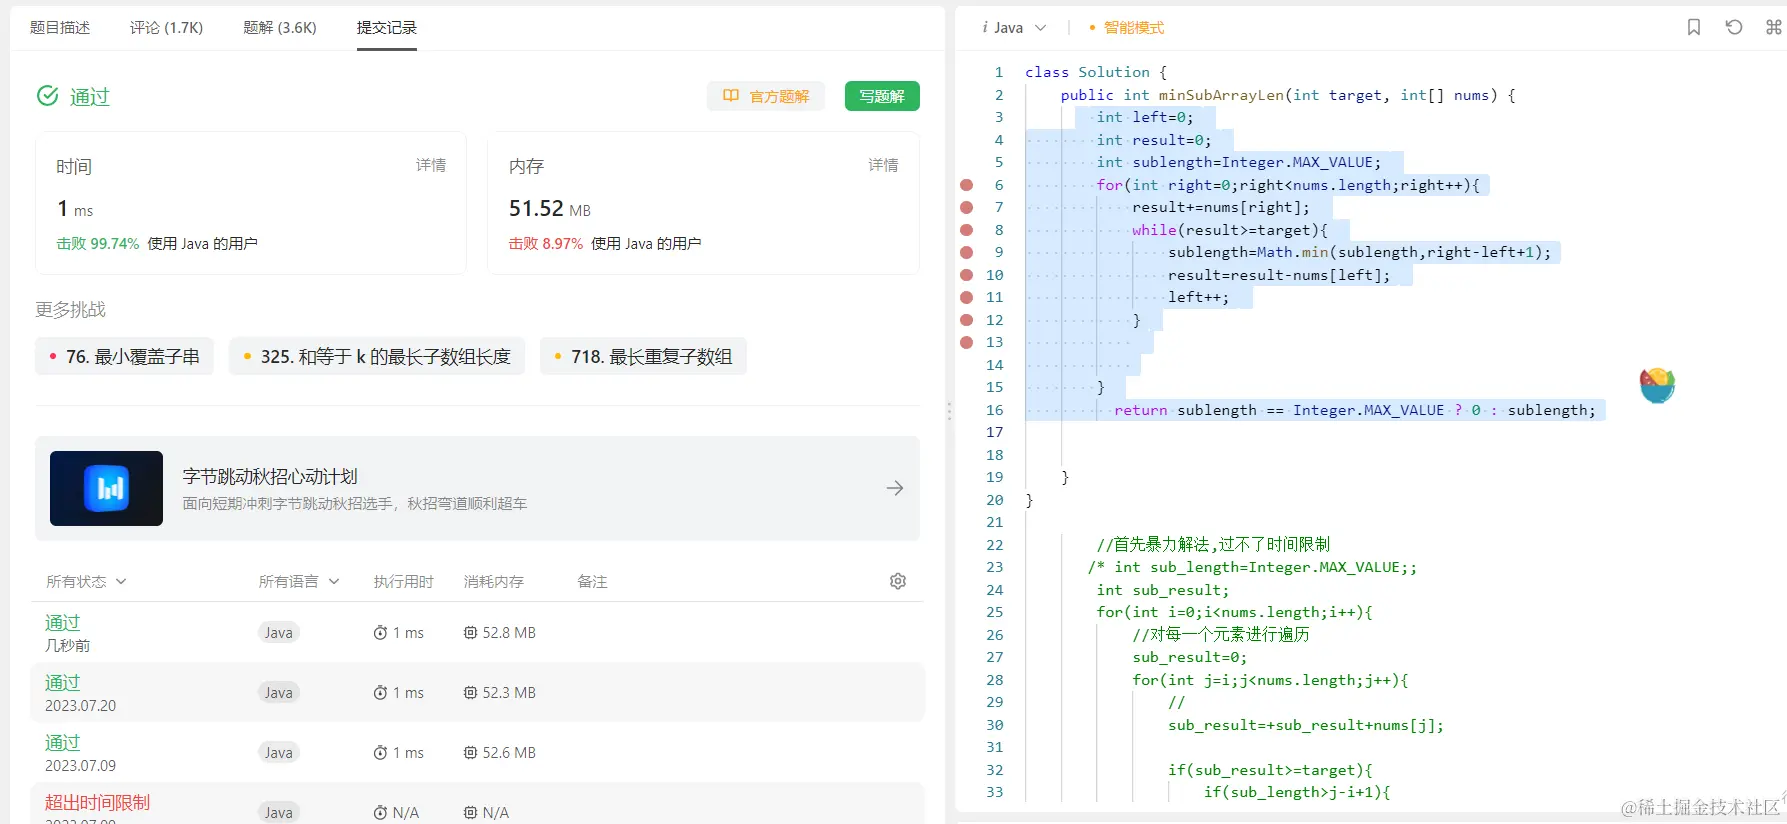
Task: Click the 消耗内存 column header
Action: pyautogui.click(x=494, y=581)
